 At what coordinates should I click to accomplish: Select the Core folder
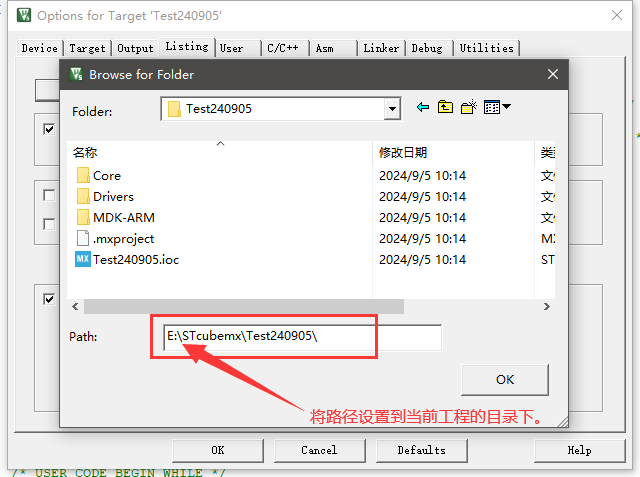pyautogui.click(x=106, y=175)
